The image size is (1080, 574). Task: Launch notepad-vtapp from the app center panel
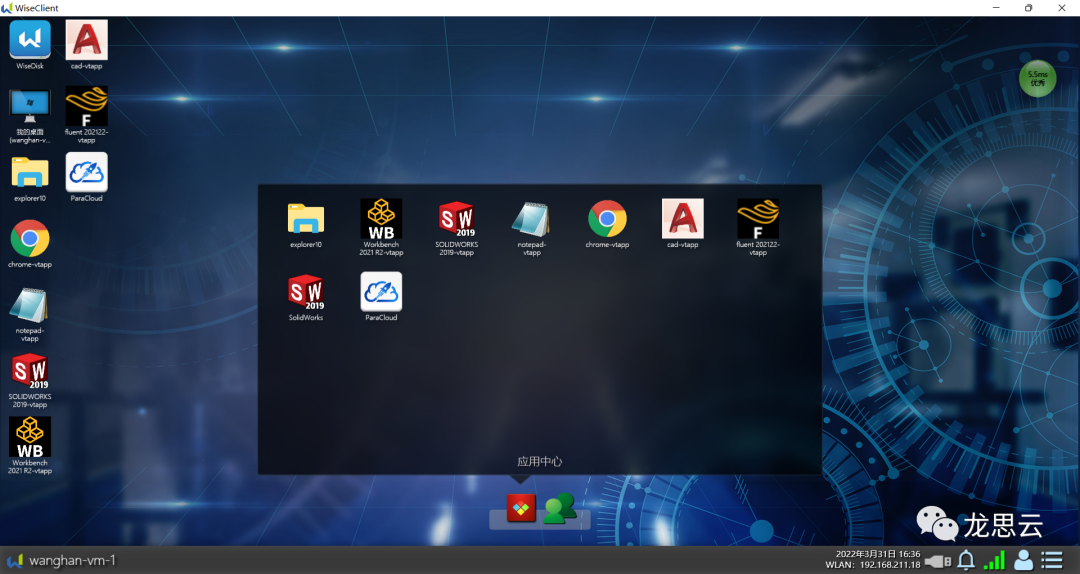(531, 220)
